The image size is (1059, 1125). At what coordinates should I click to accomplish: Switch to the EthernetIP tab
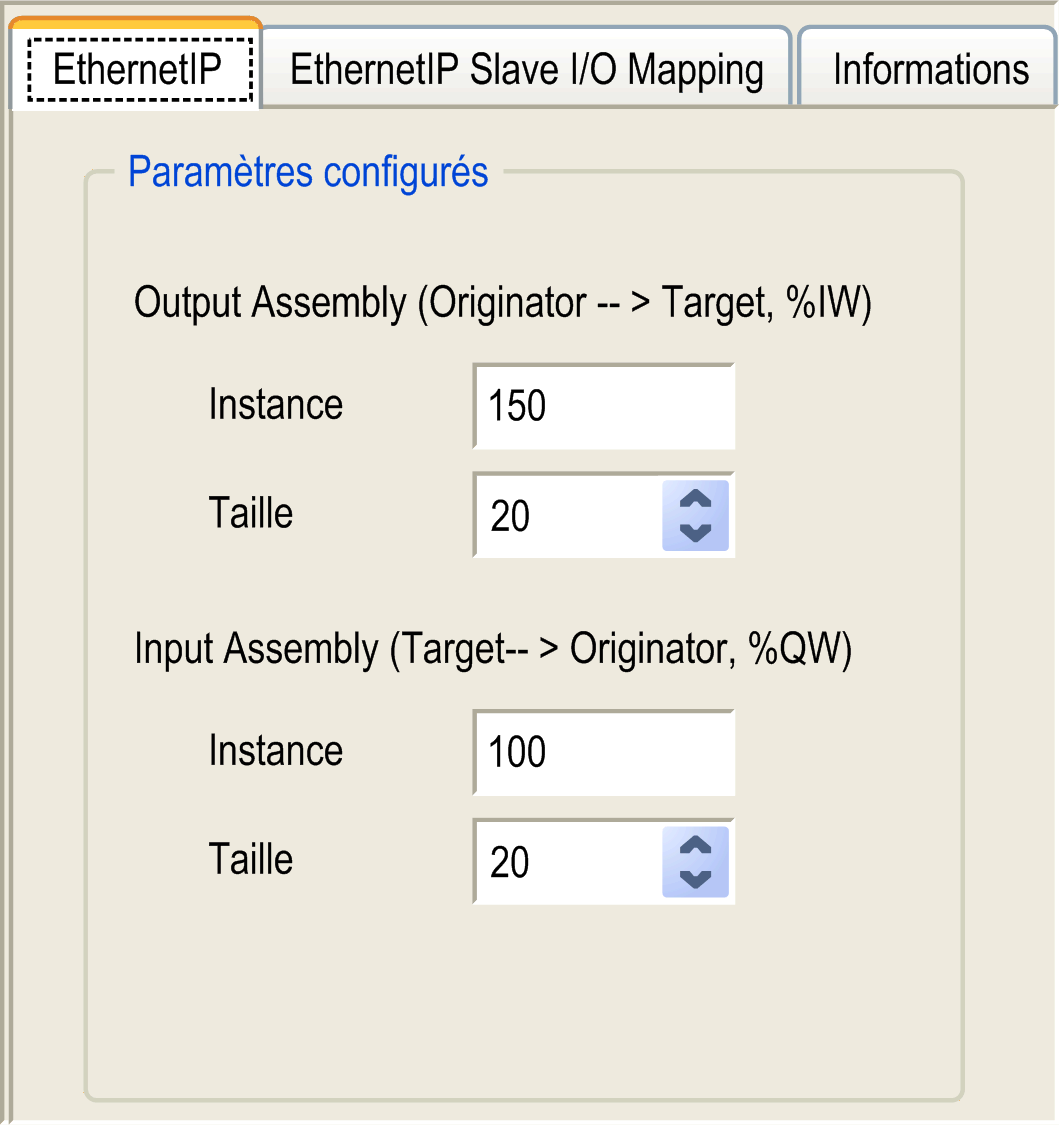click(x=136, y=67)
